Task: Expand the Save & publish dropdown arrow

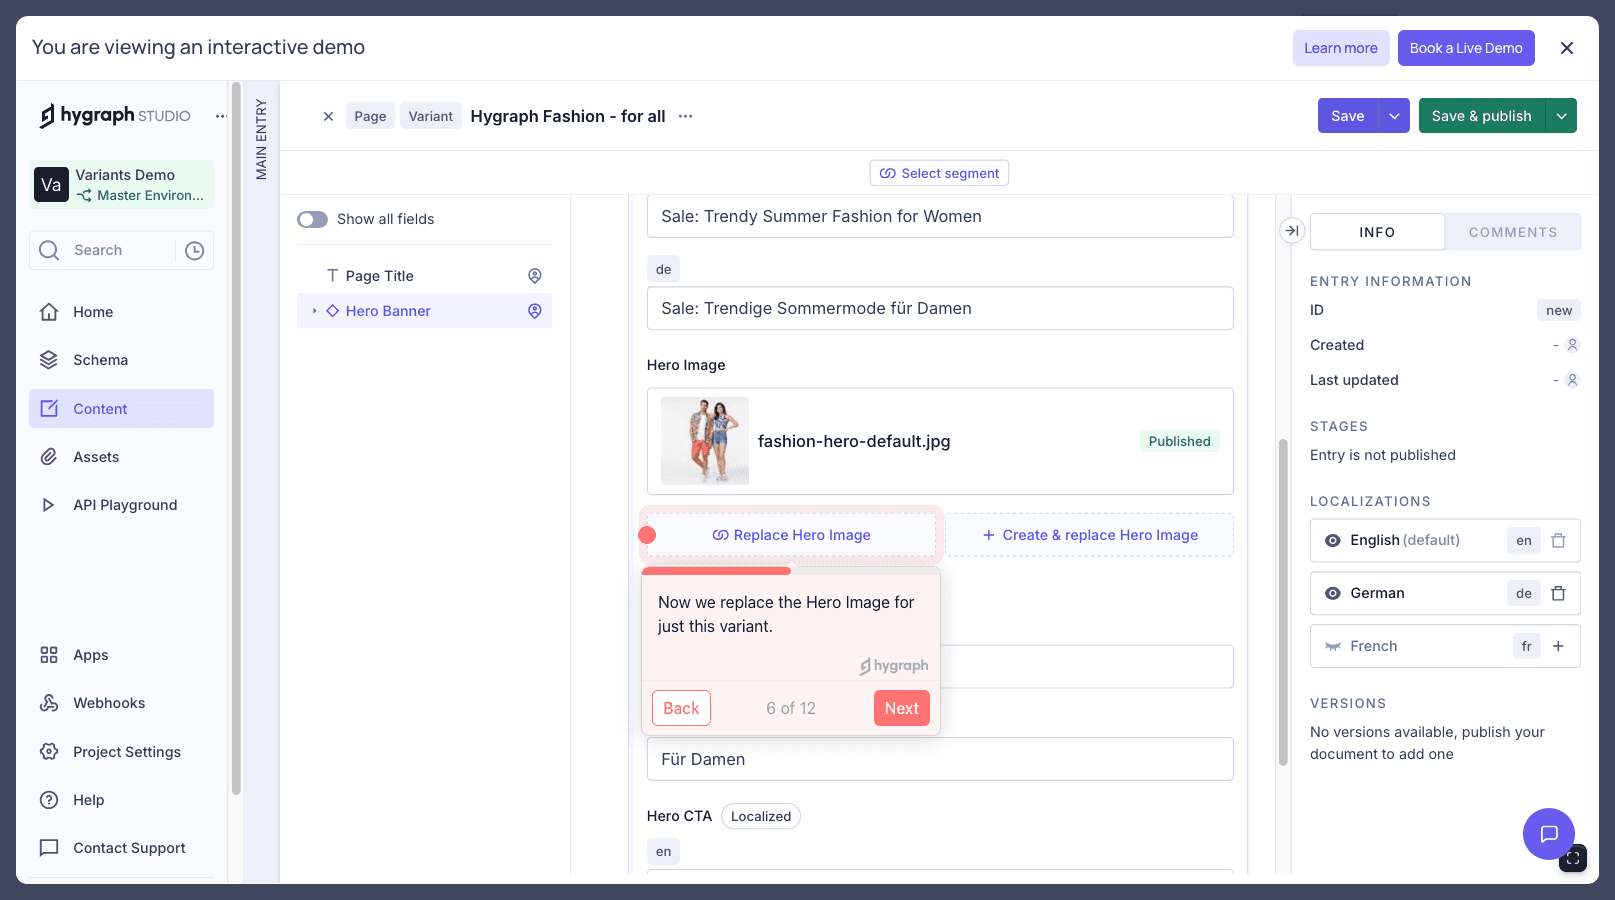Action: 1561,116
